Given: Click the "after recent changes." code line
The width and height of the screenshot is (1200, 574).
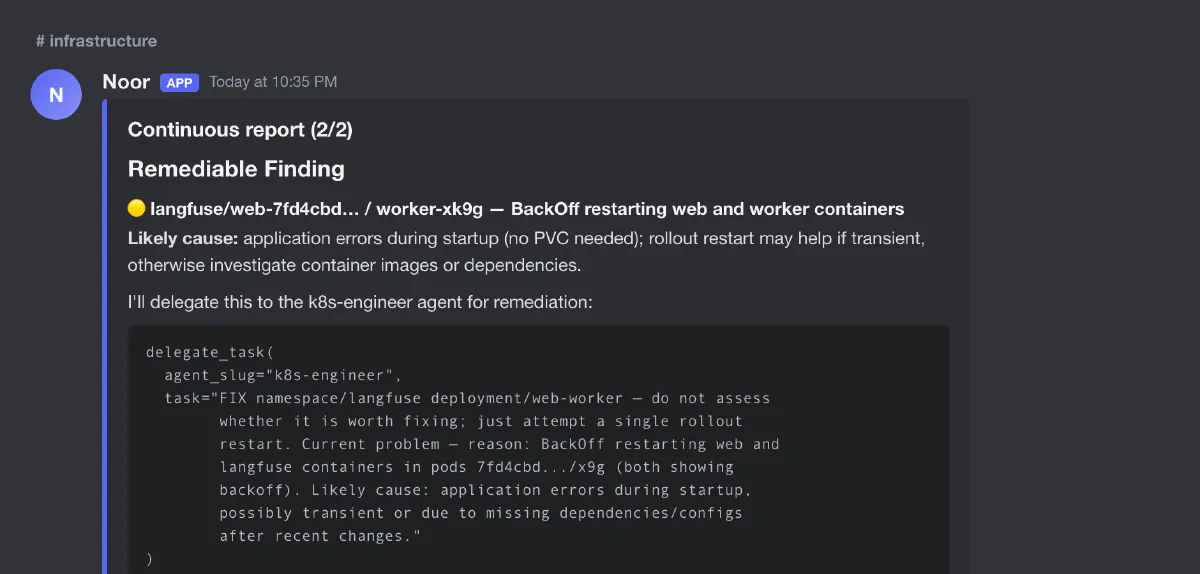Looking at the screenshot, I should pyautogui.click(x=320, y=536).
